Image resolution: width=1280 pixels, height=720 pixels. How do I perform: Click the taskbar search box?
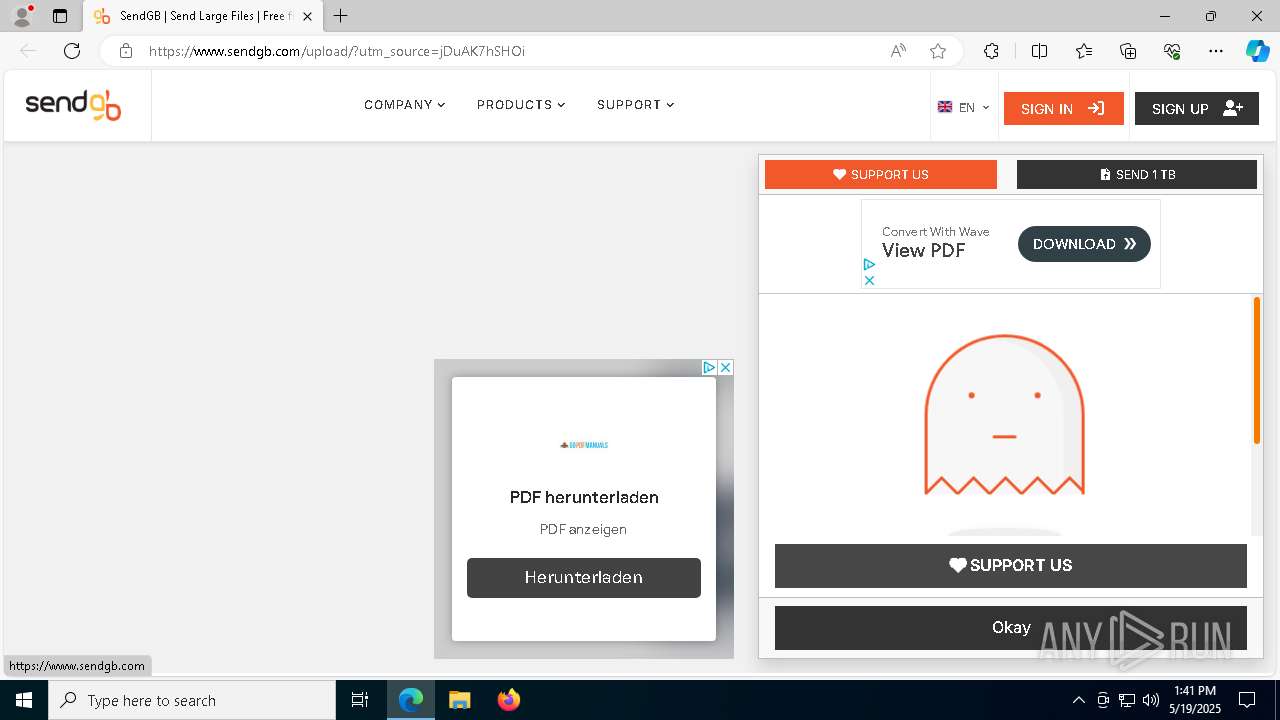coord(192,700)
